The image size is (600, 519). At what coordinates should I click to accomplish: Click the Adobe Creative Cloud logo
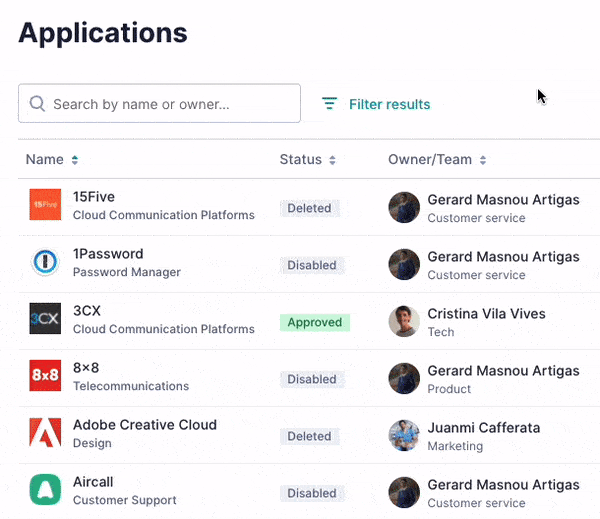click(x=45, y=433)
